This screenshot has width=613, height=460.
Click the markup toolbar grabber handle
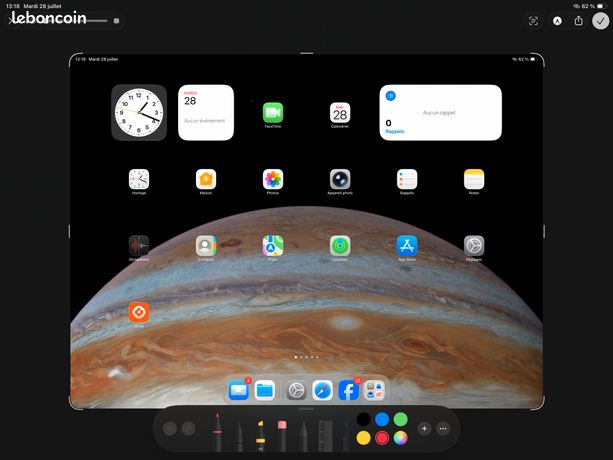tap(306, 409)
